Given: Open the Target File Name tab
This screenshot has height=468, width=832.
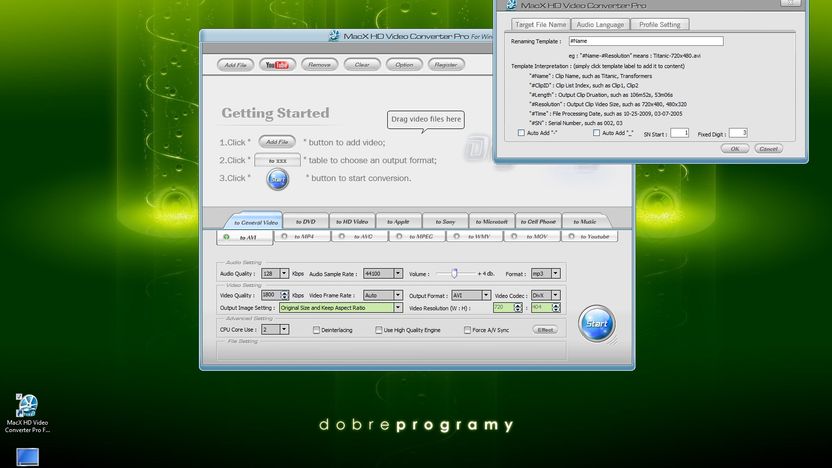Looking at the screenshot, I should click(541, 24).
